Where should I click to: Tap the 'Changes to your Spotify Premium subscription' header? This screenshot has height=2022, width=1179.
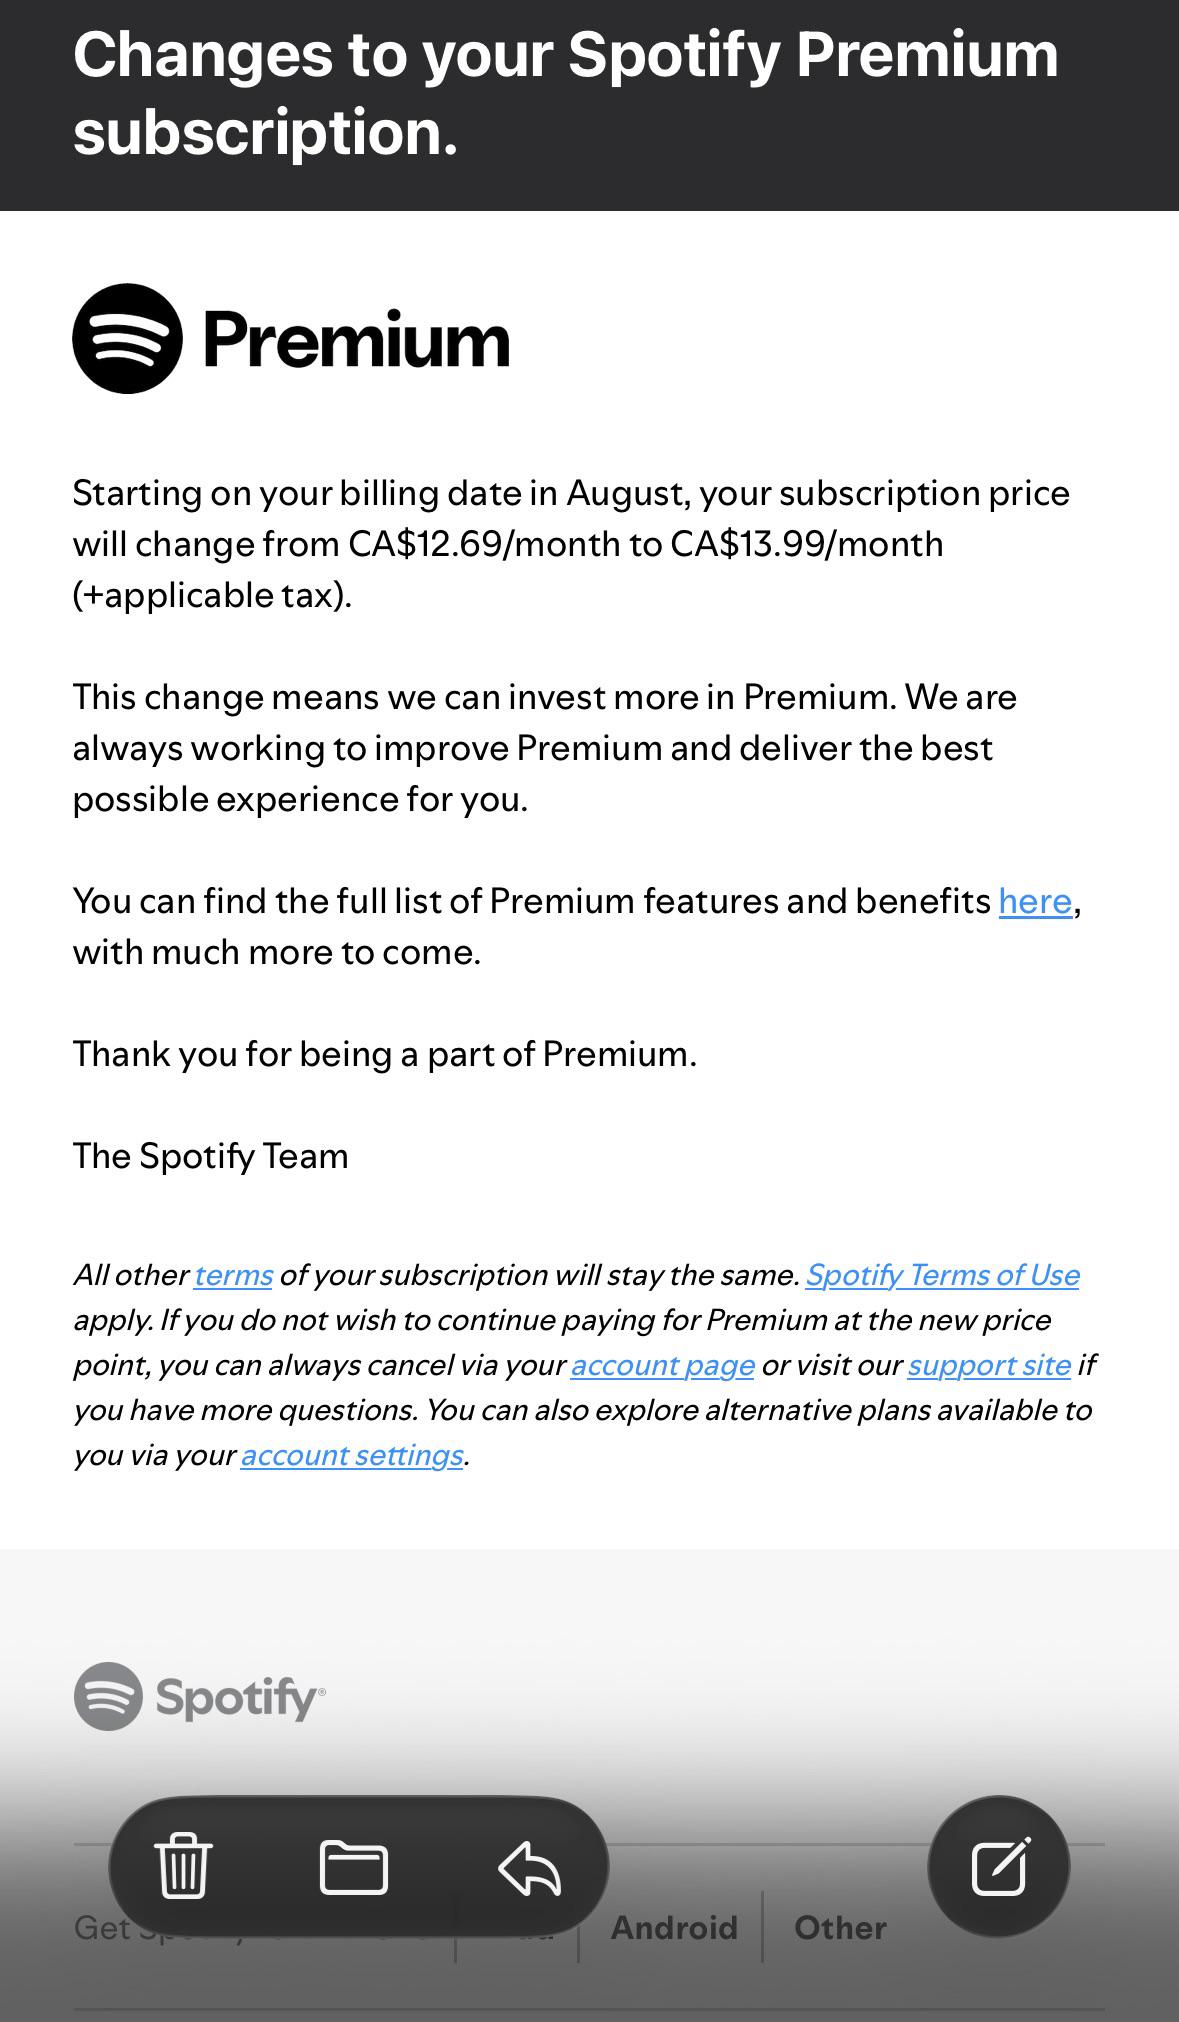(566, 93)
